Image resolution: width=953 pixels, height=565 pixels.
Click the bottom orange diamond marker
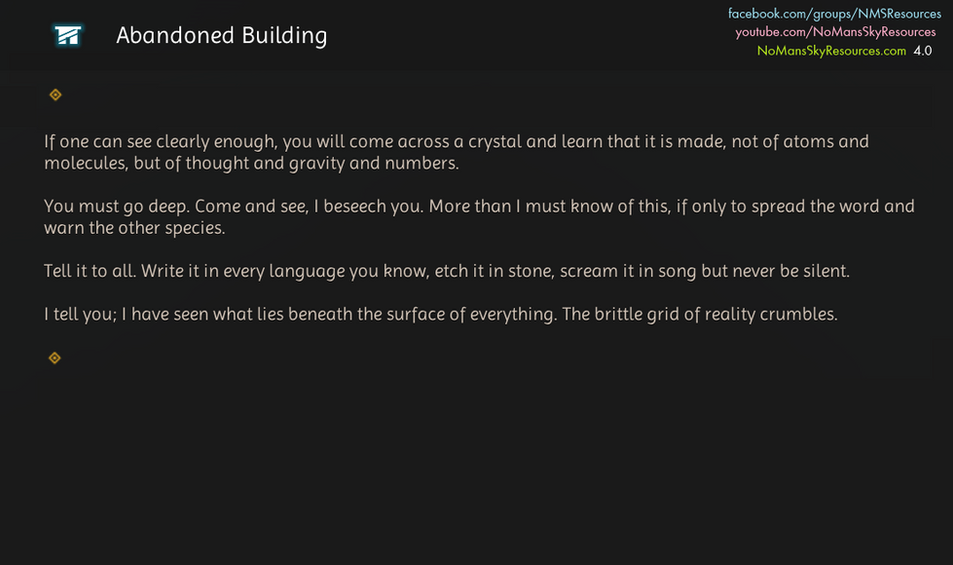(55, 358)
